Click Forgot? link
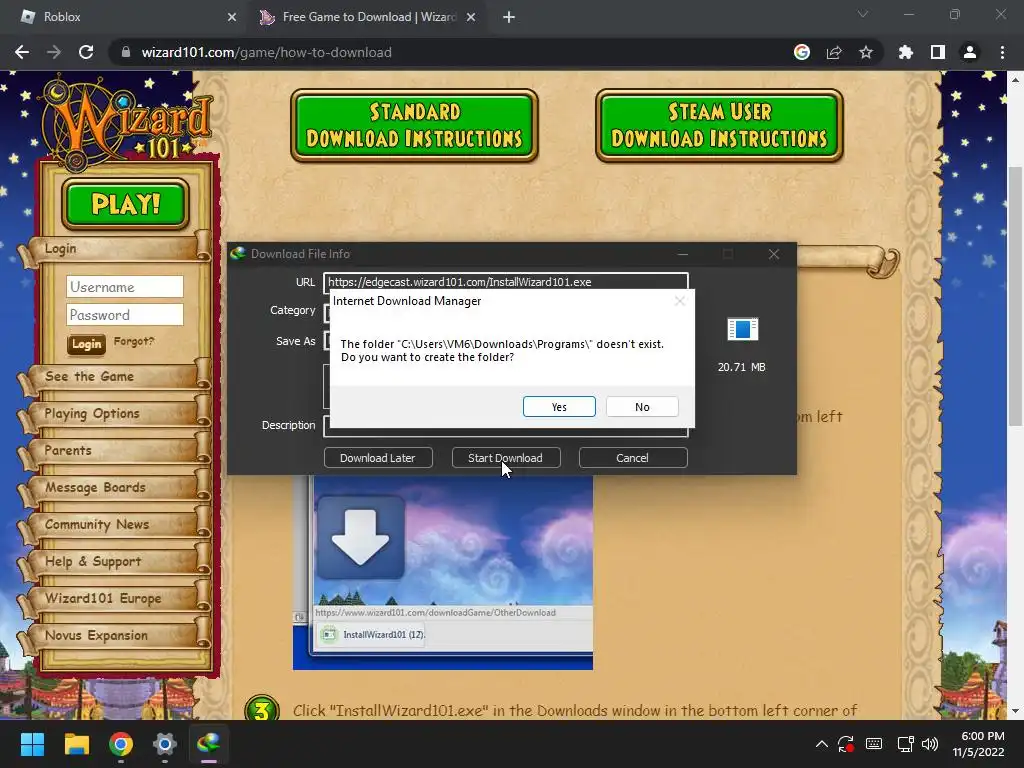This screenshot has width=1024, height=768. [x=134, y=341]
